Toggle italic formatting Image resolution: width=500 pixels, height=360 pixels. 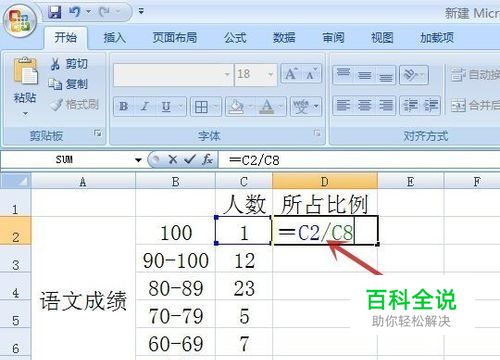pyautogui.click(x=144, y=107)
